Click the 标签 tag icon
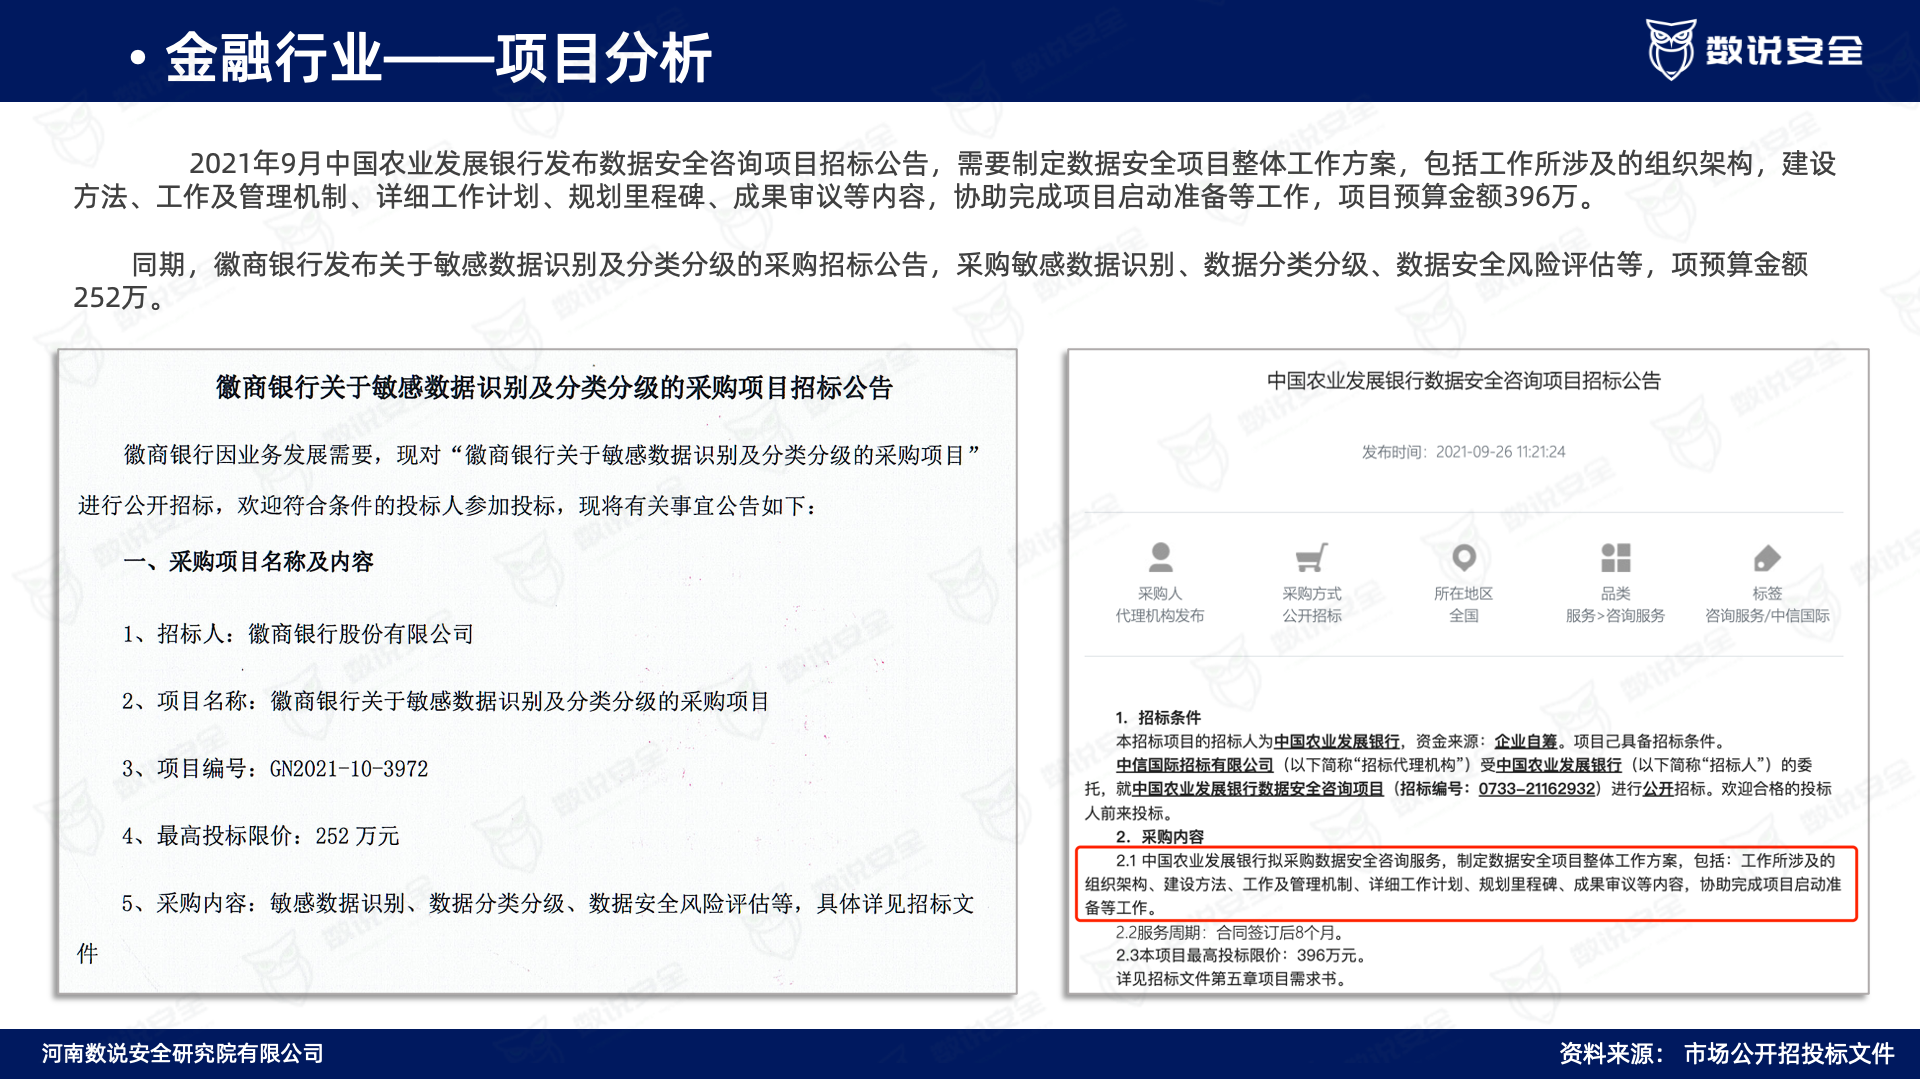Viewport: 1920px width, 1080px height. (1767, 557)
